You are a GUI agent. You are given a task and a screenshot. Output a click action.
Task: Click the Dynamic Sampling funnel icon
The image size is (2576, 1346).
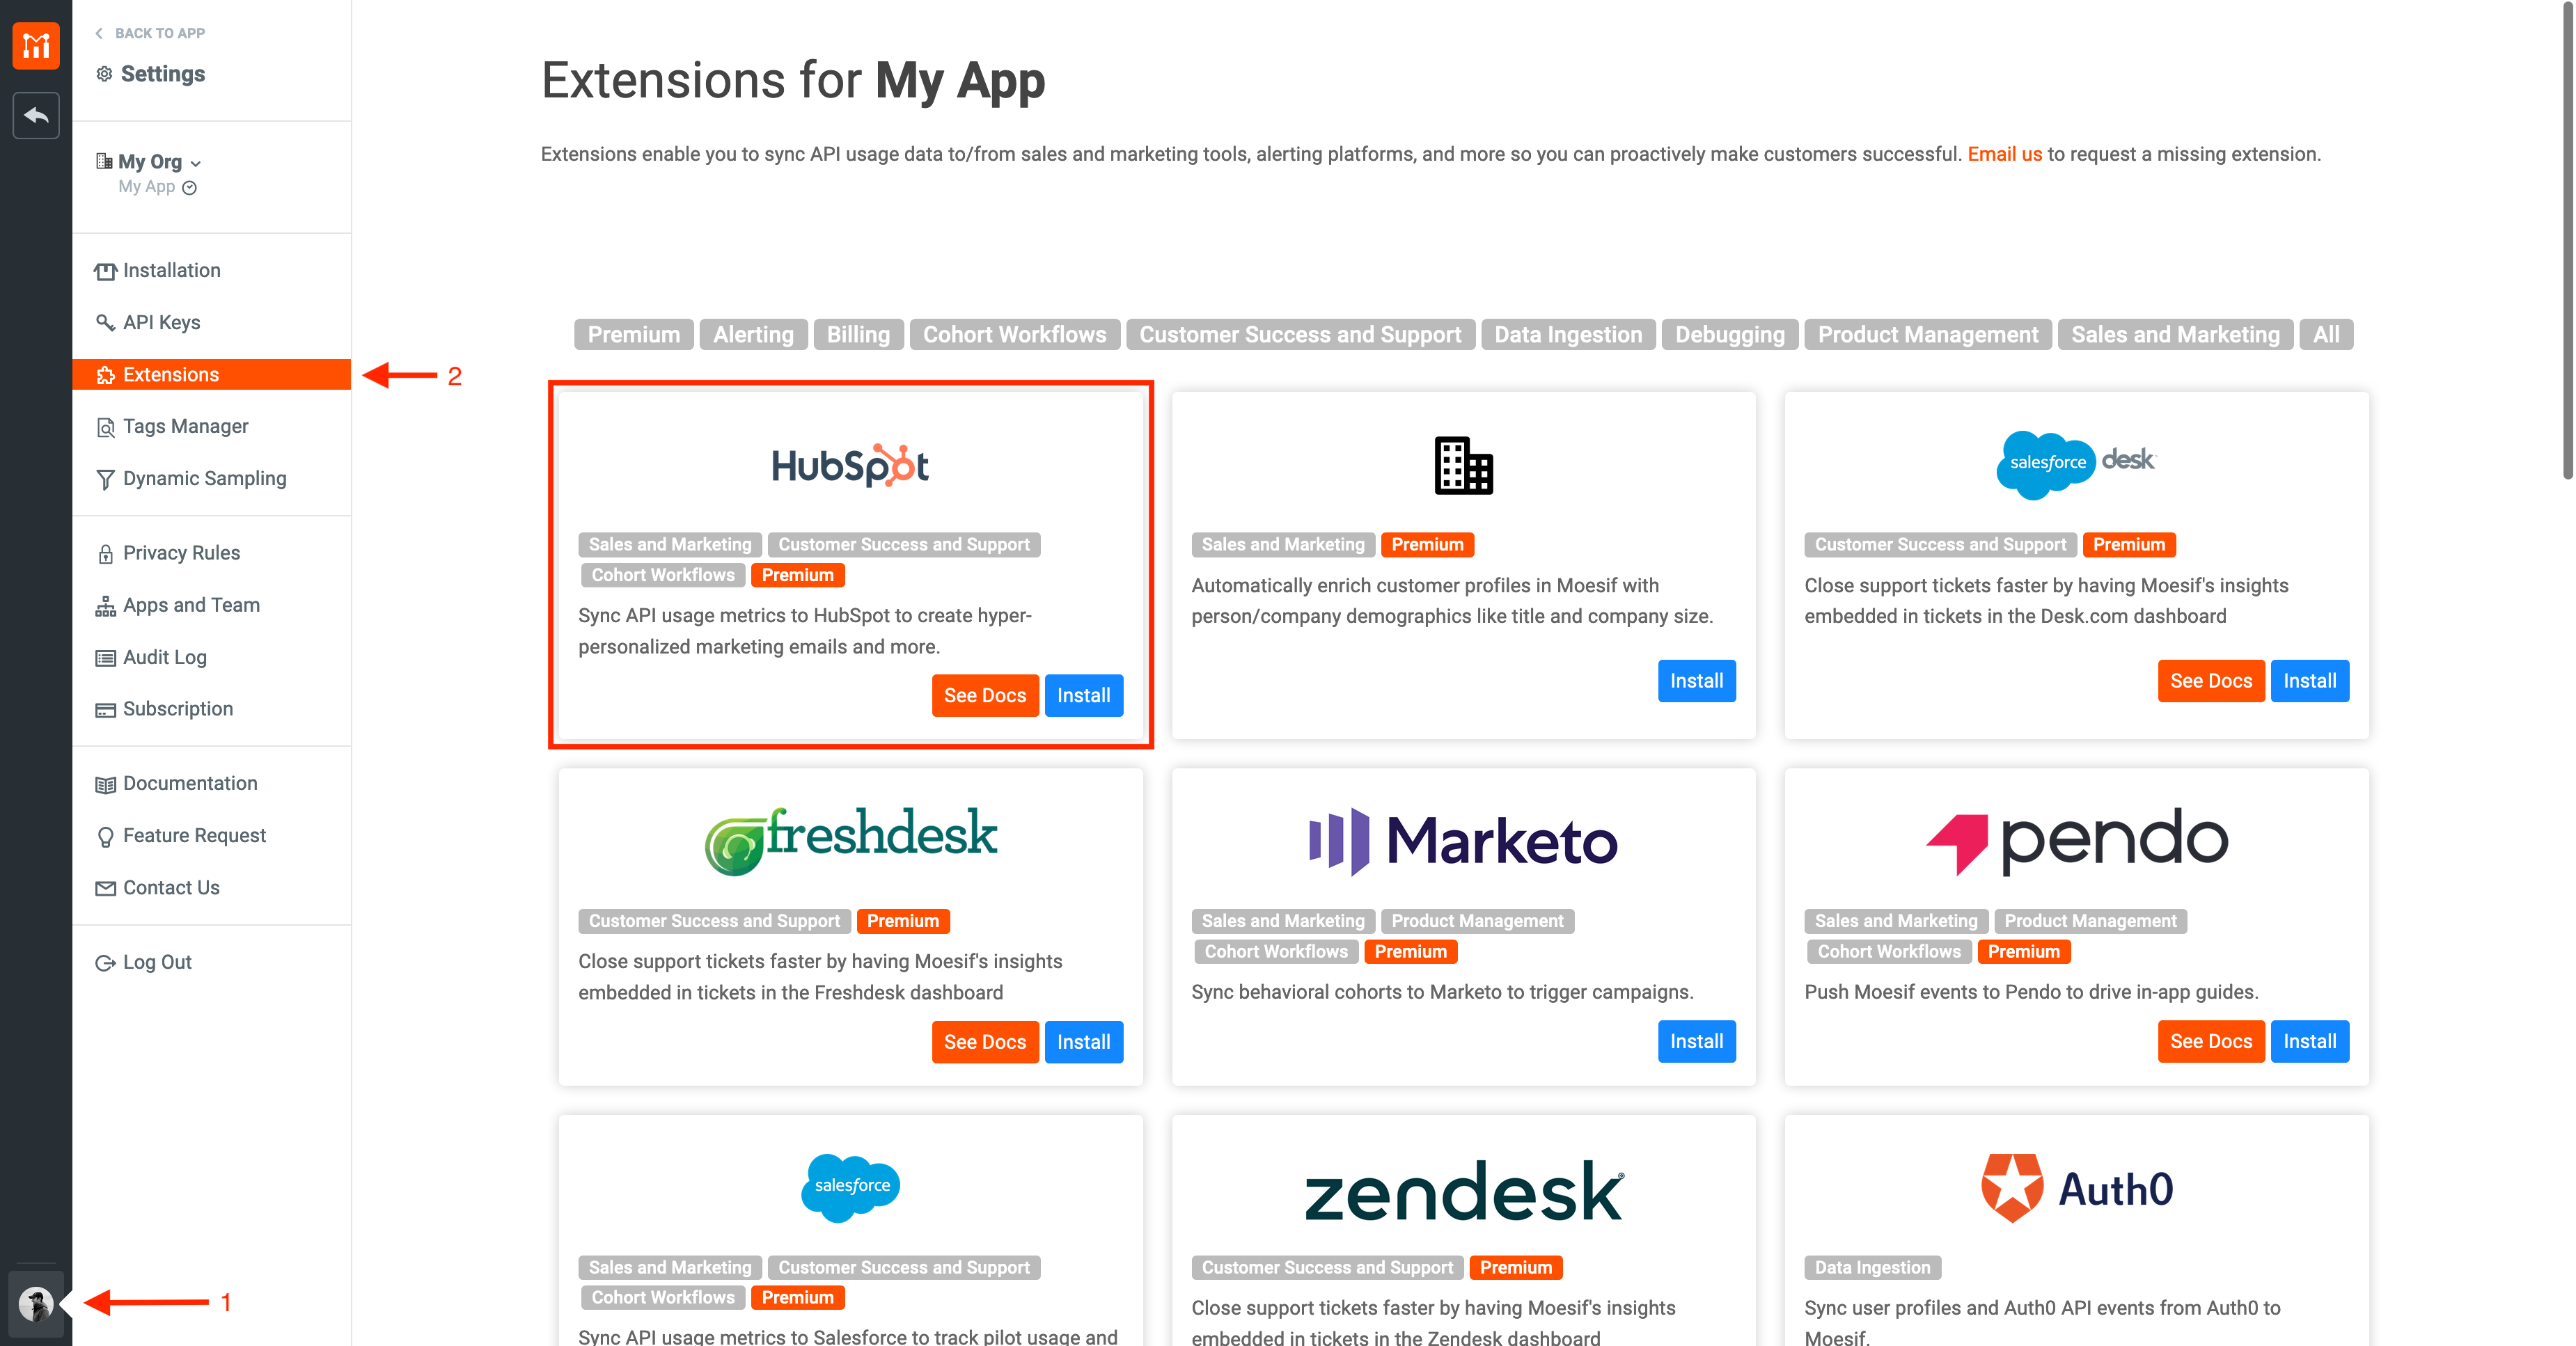click(106, 479)
